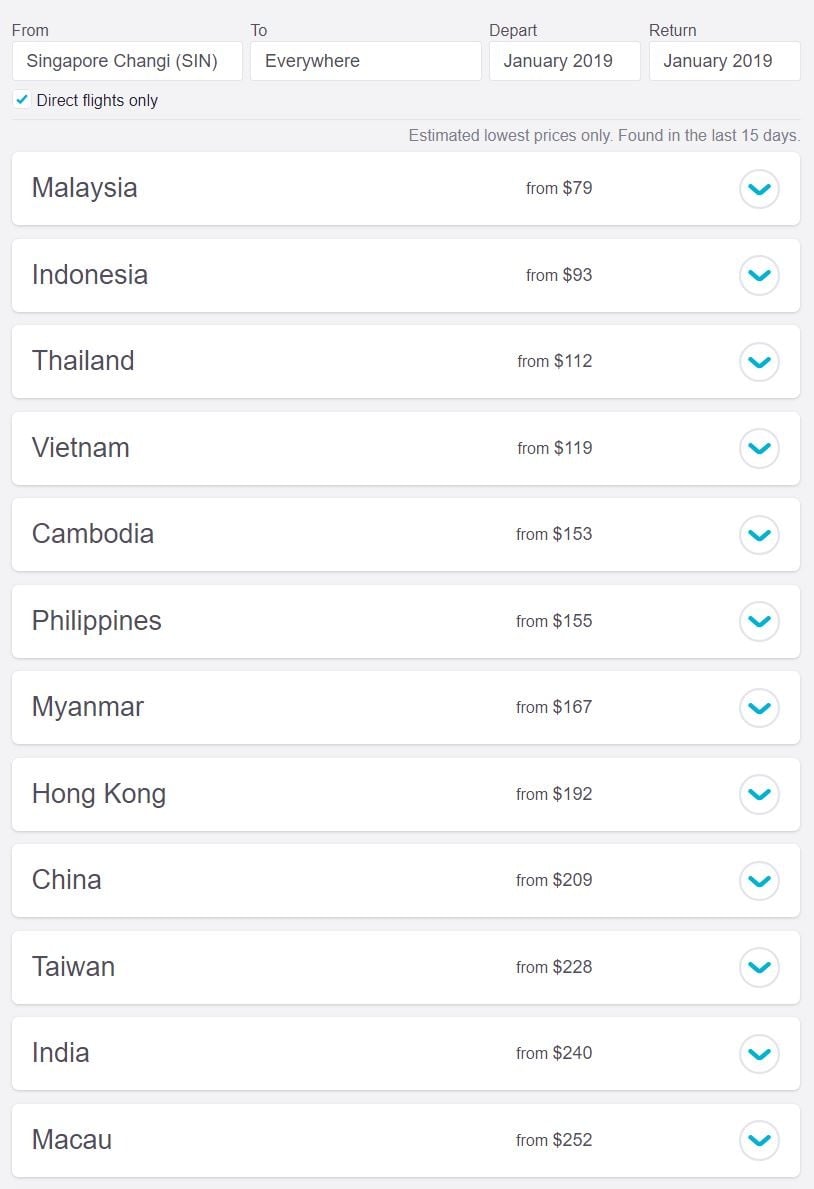Uncheck the Direct flights only checkbox
This screenshot has width=814, height=1189.
[x=22, y=100]
